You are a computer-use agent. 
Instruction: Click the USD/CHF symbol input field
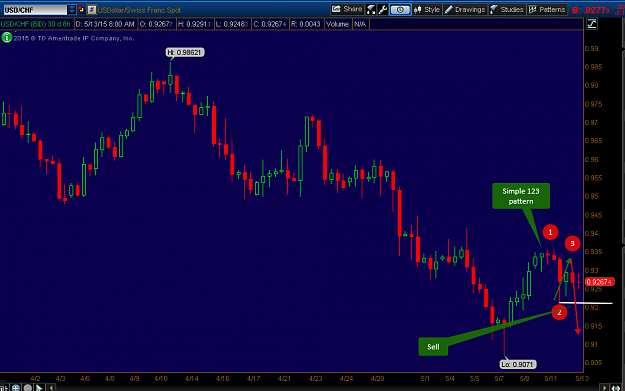35,10
